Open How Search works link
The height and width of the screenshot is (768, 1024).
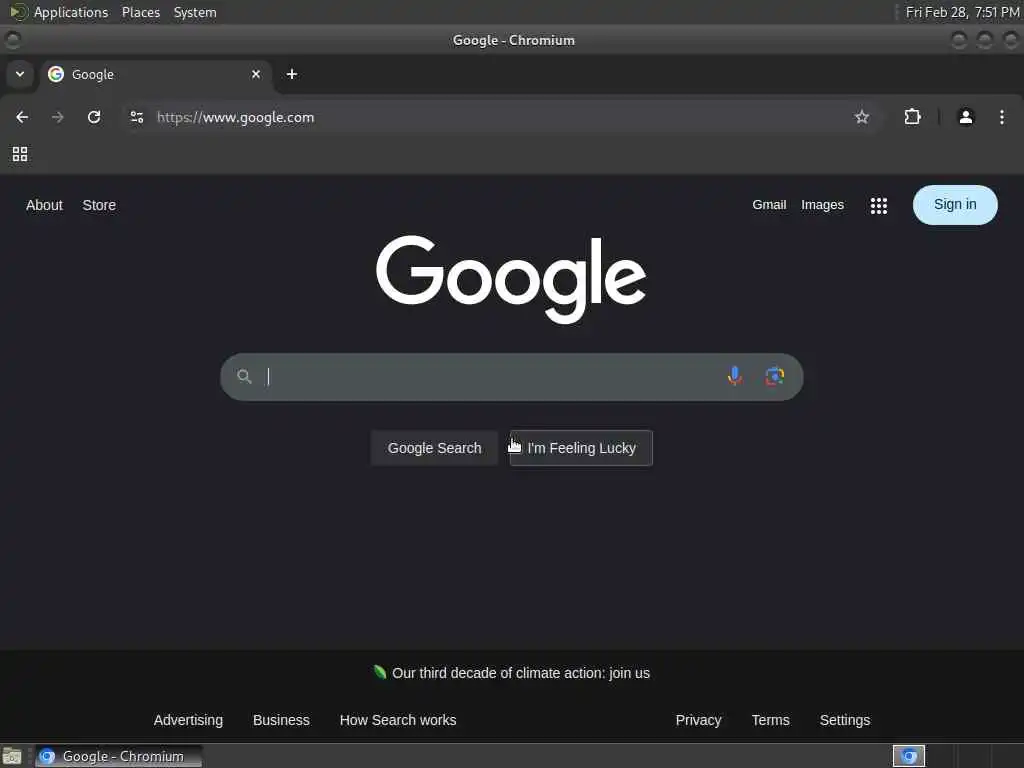398,720
